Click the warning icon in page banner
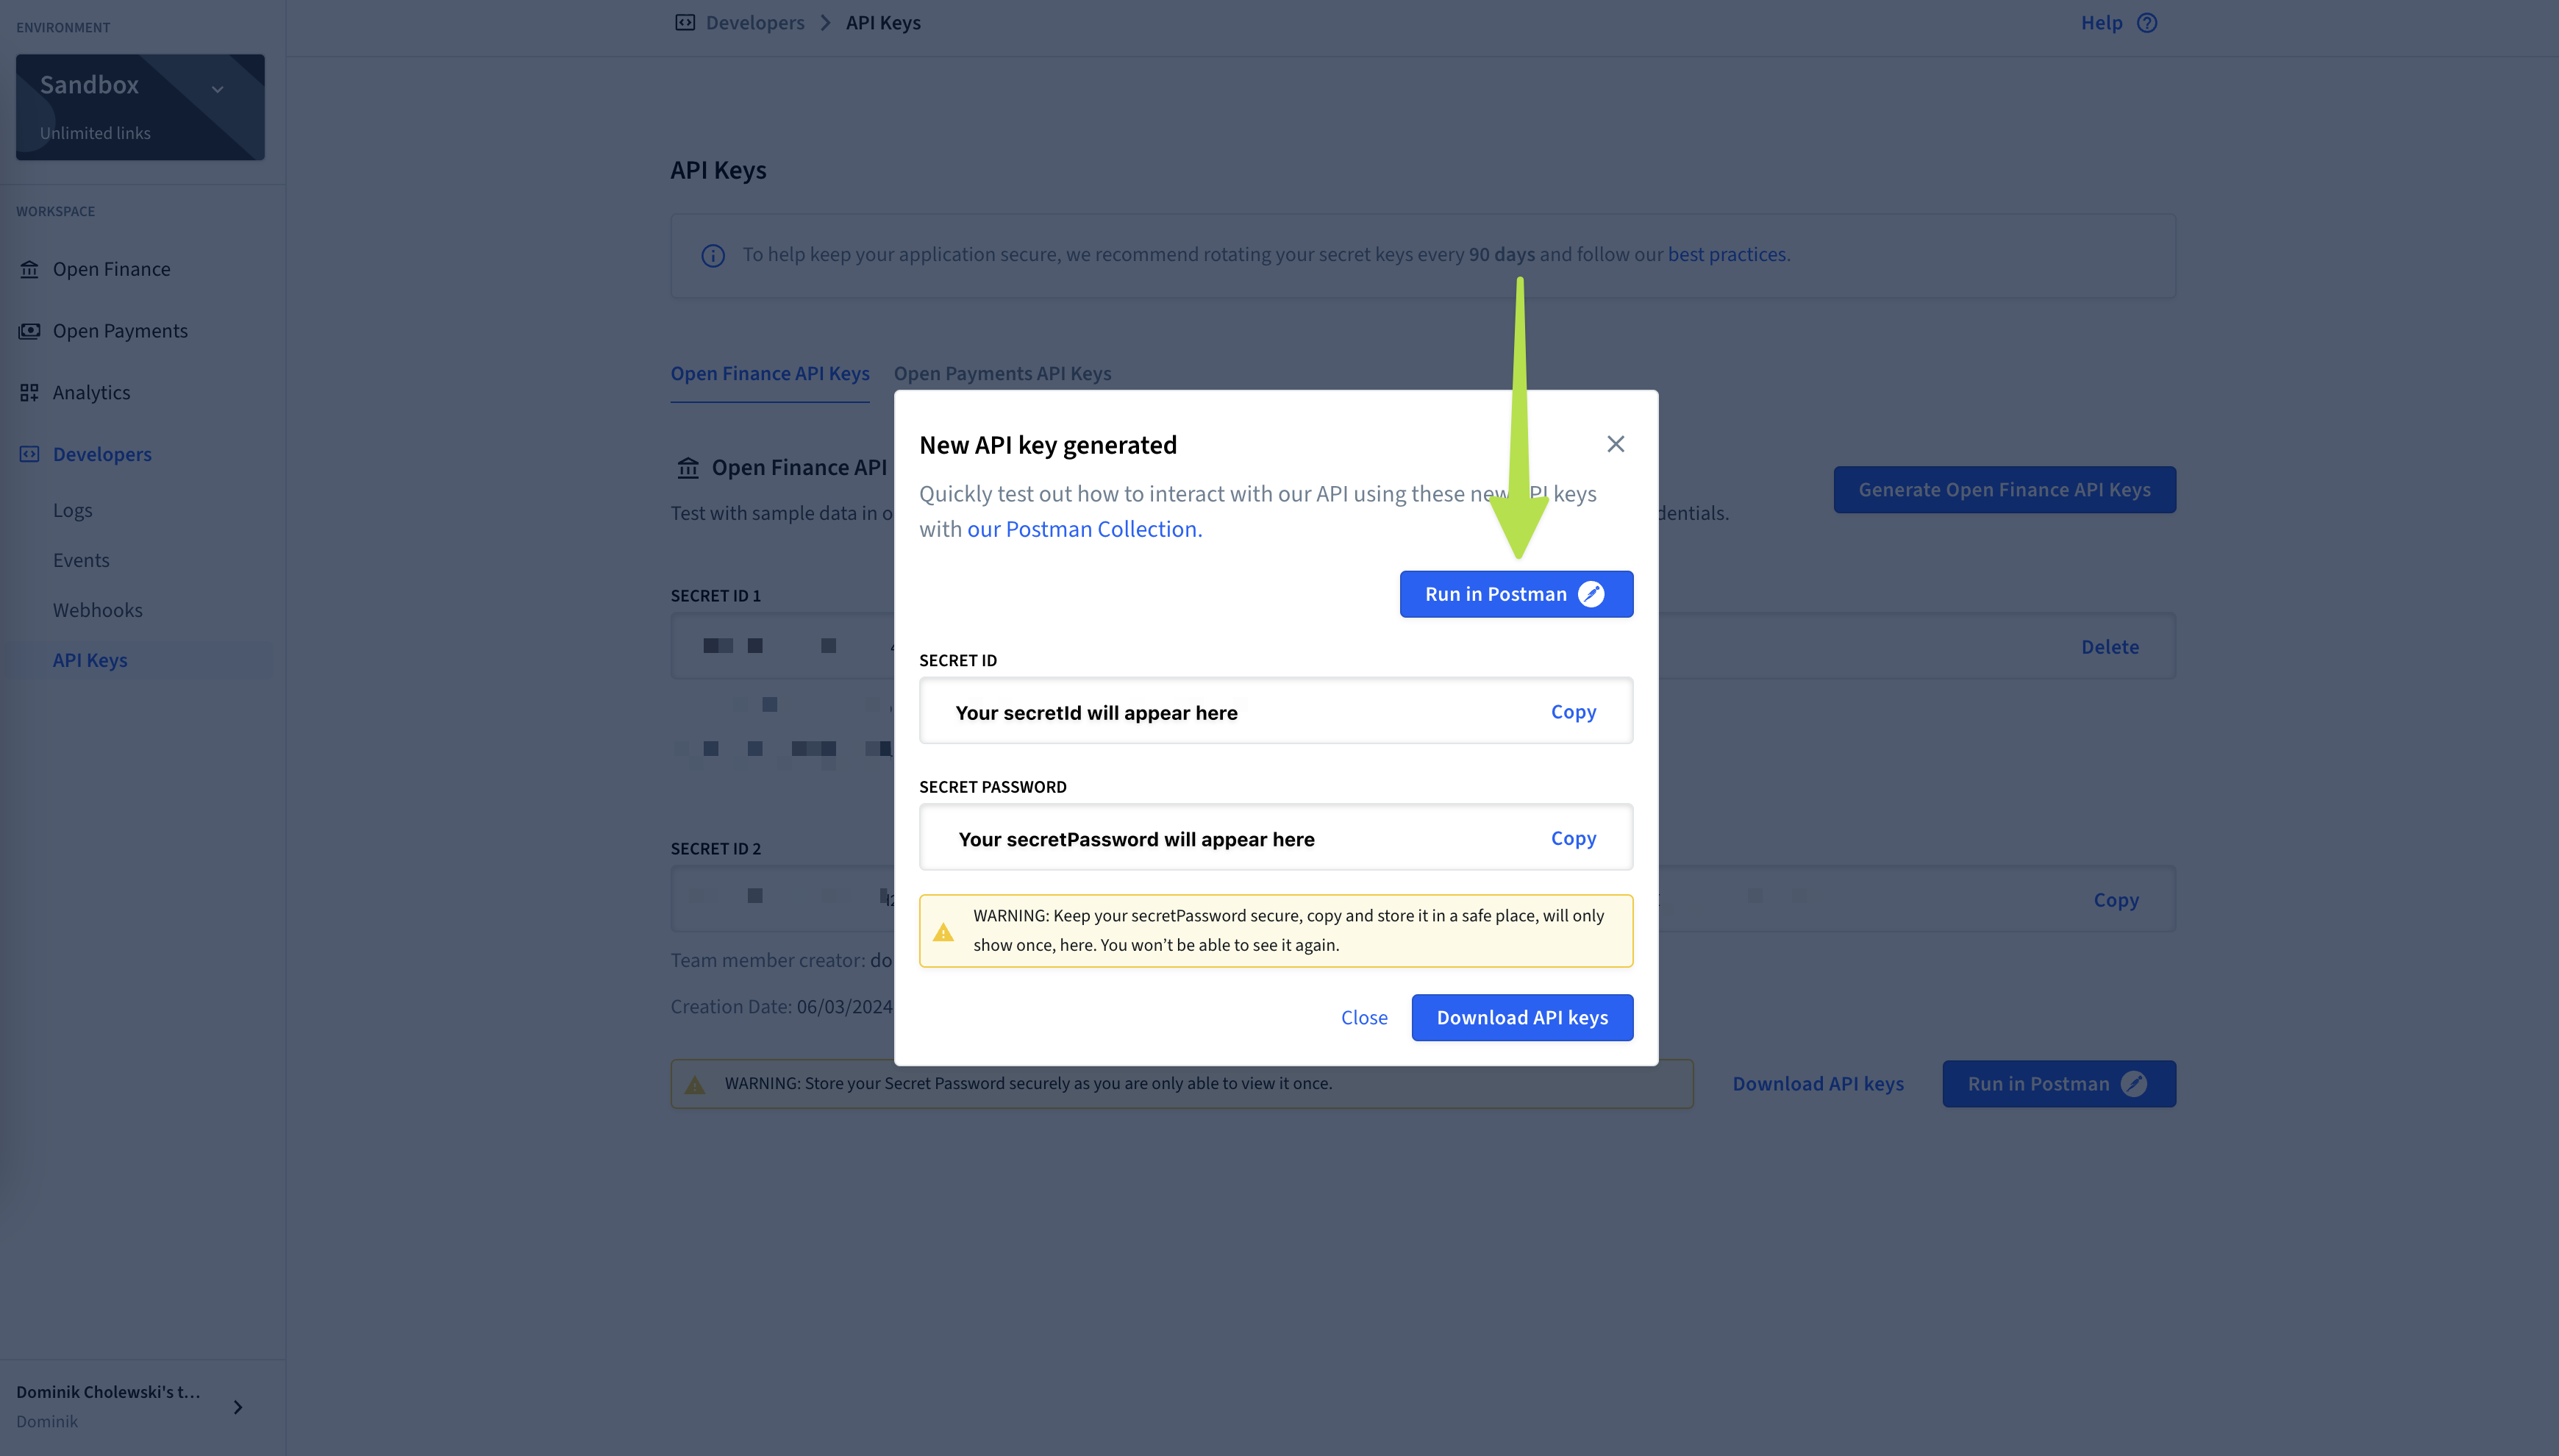The width and height of the screenshot is (2559, 1456). [695, 1085]
